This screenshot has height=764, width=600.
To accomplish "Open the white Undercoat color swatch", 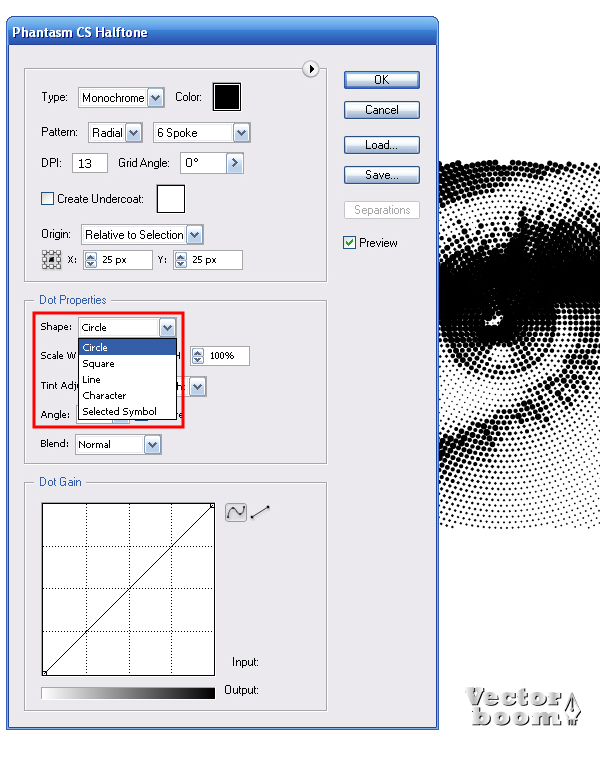I will 171,199.
